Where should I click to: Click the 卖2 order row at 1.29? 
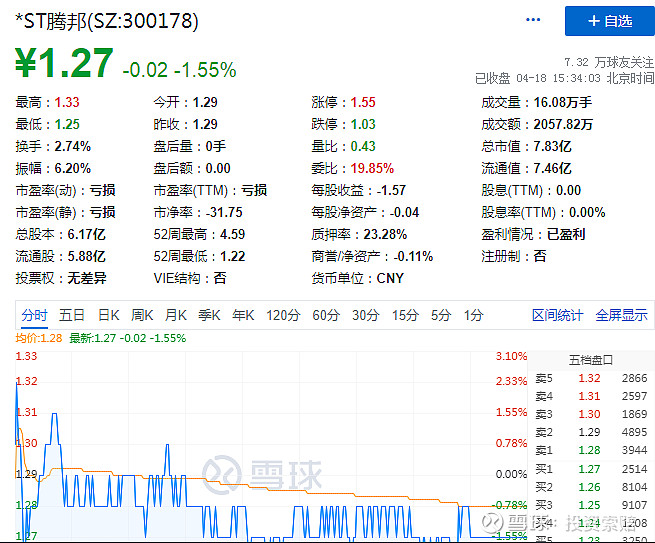pyautogui.click(x=591, y=432)
